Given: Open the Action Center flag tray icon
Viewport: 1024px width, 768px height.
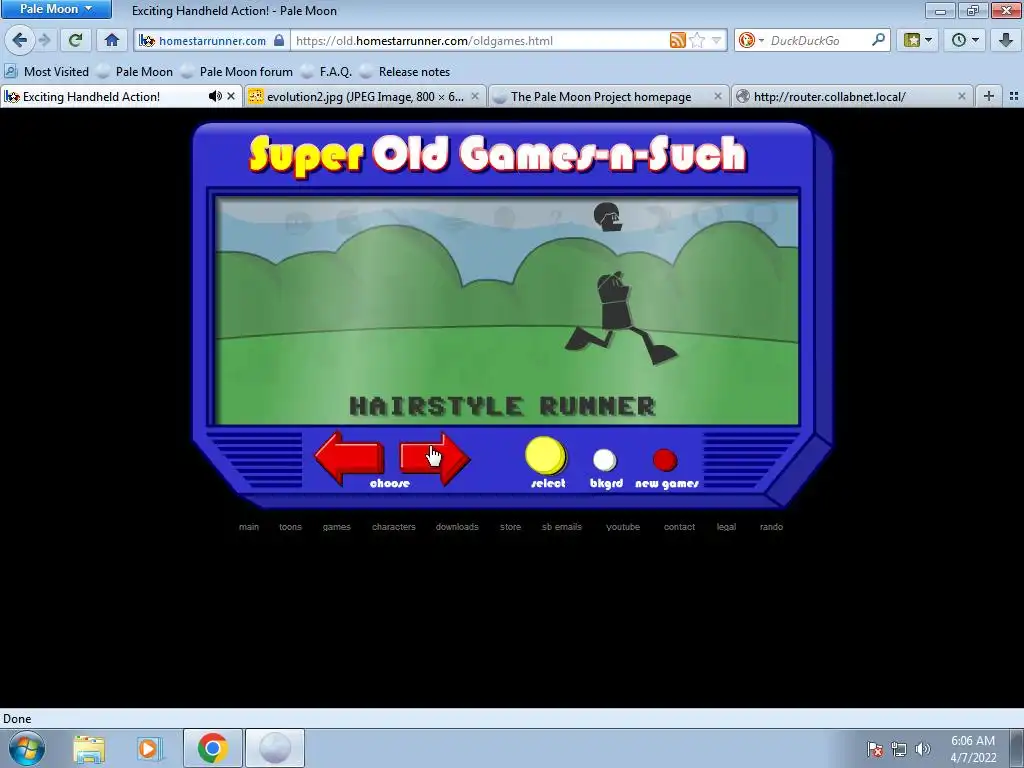Looking at the screenshot, I should point(874,749).
